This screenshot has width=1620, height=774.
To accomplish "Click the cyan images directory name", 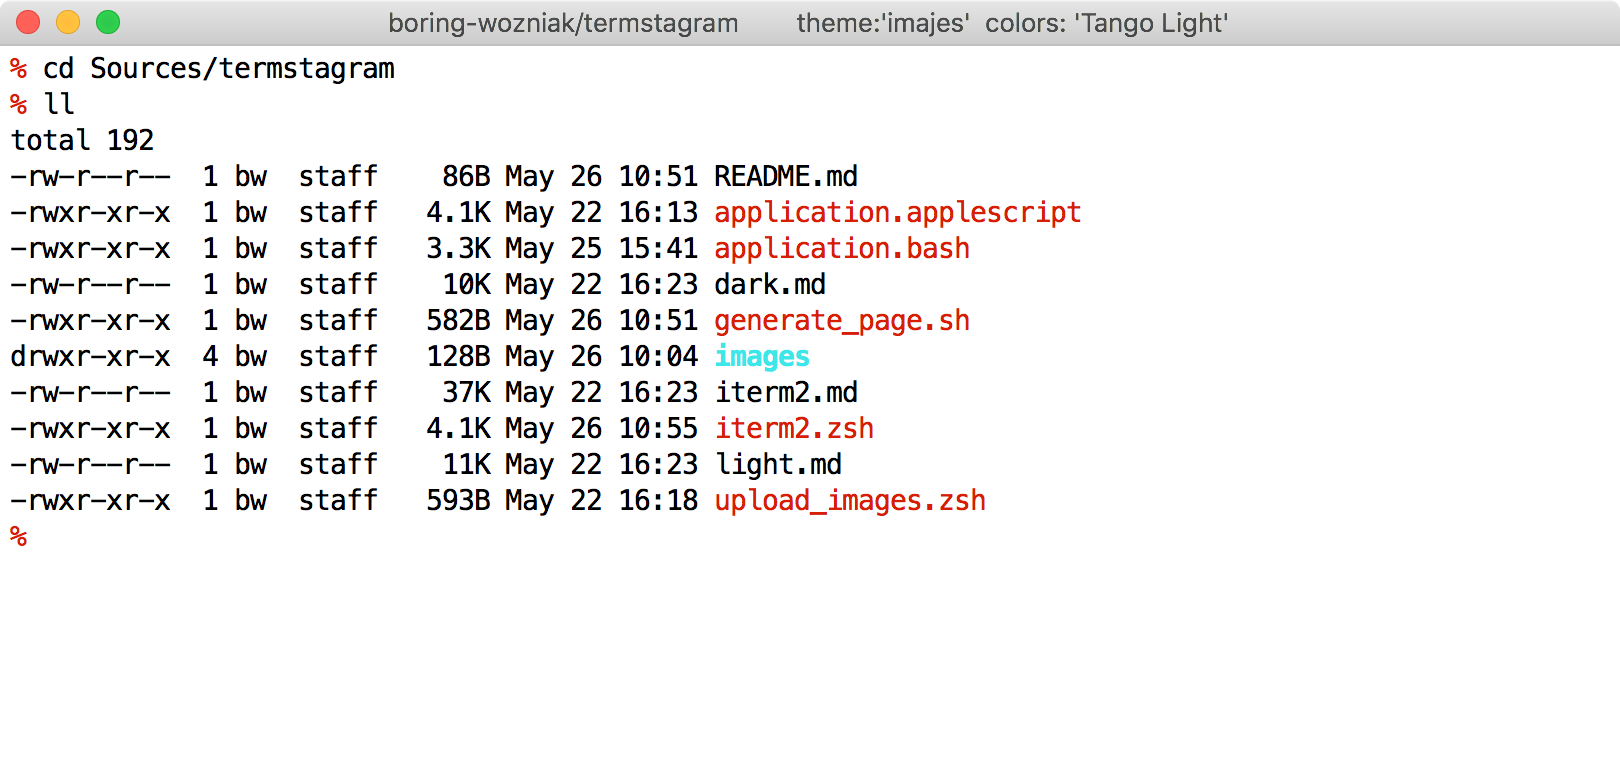I will point(761,357).
